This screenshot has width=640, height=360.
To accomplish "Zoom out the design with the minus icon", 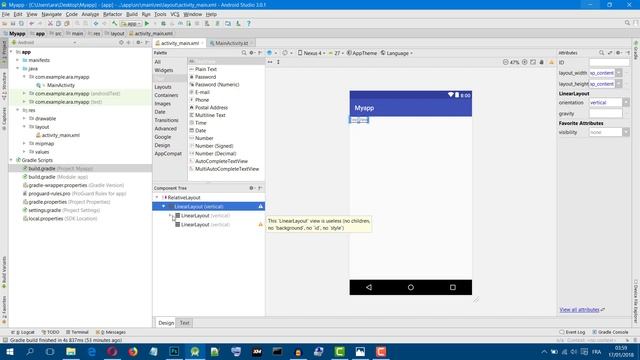I will (x=505, y=62).
